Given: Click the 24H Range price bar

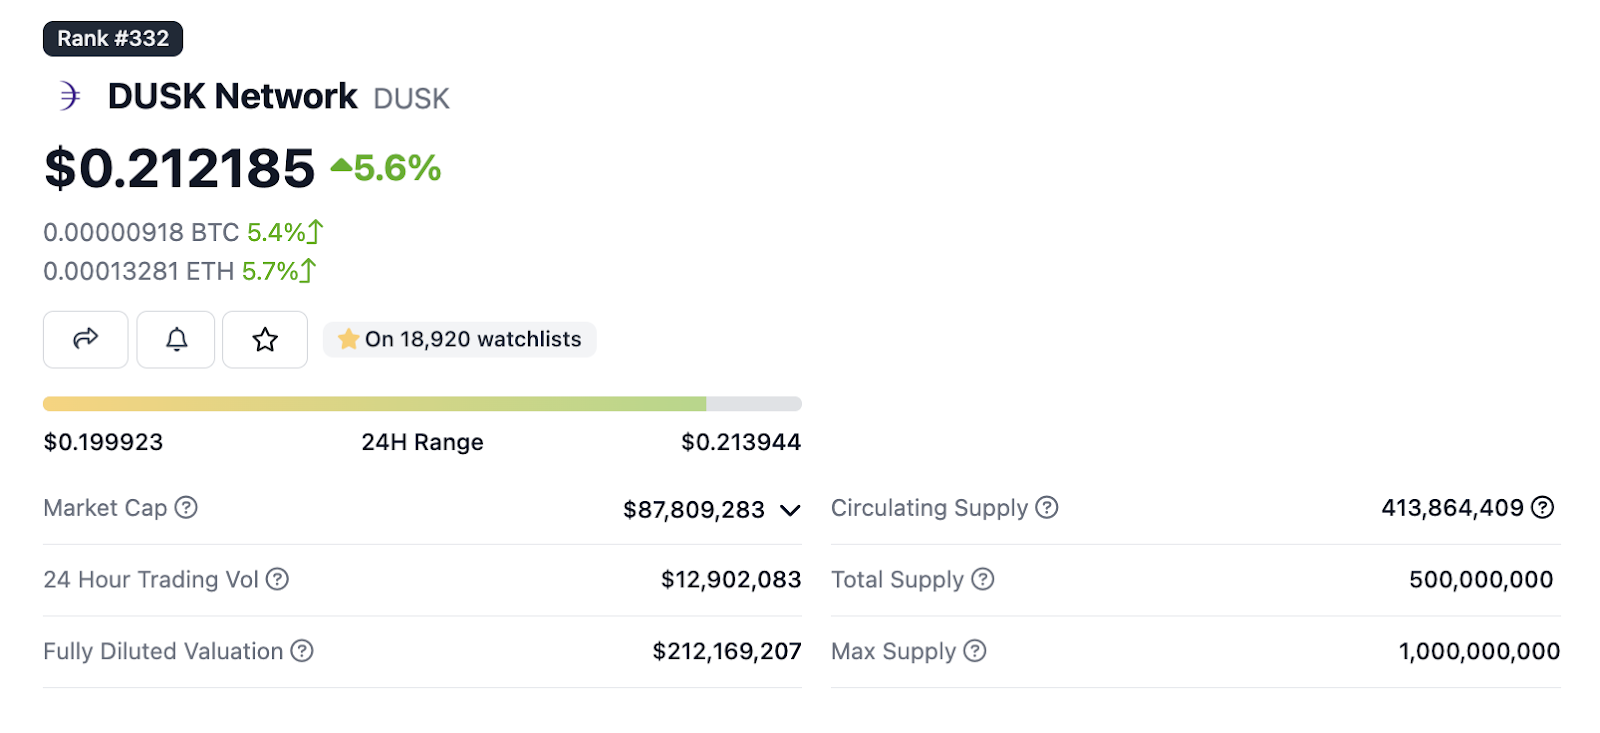Looking at the screenshot, I should click(422, 404).
